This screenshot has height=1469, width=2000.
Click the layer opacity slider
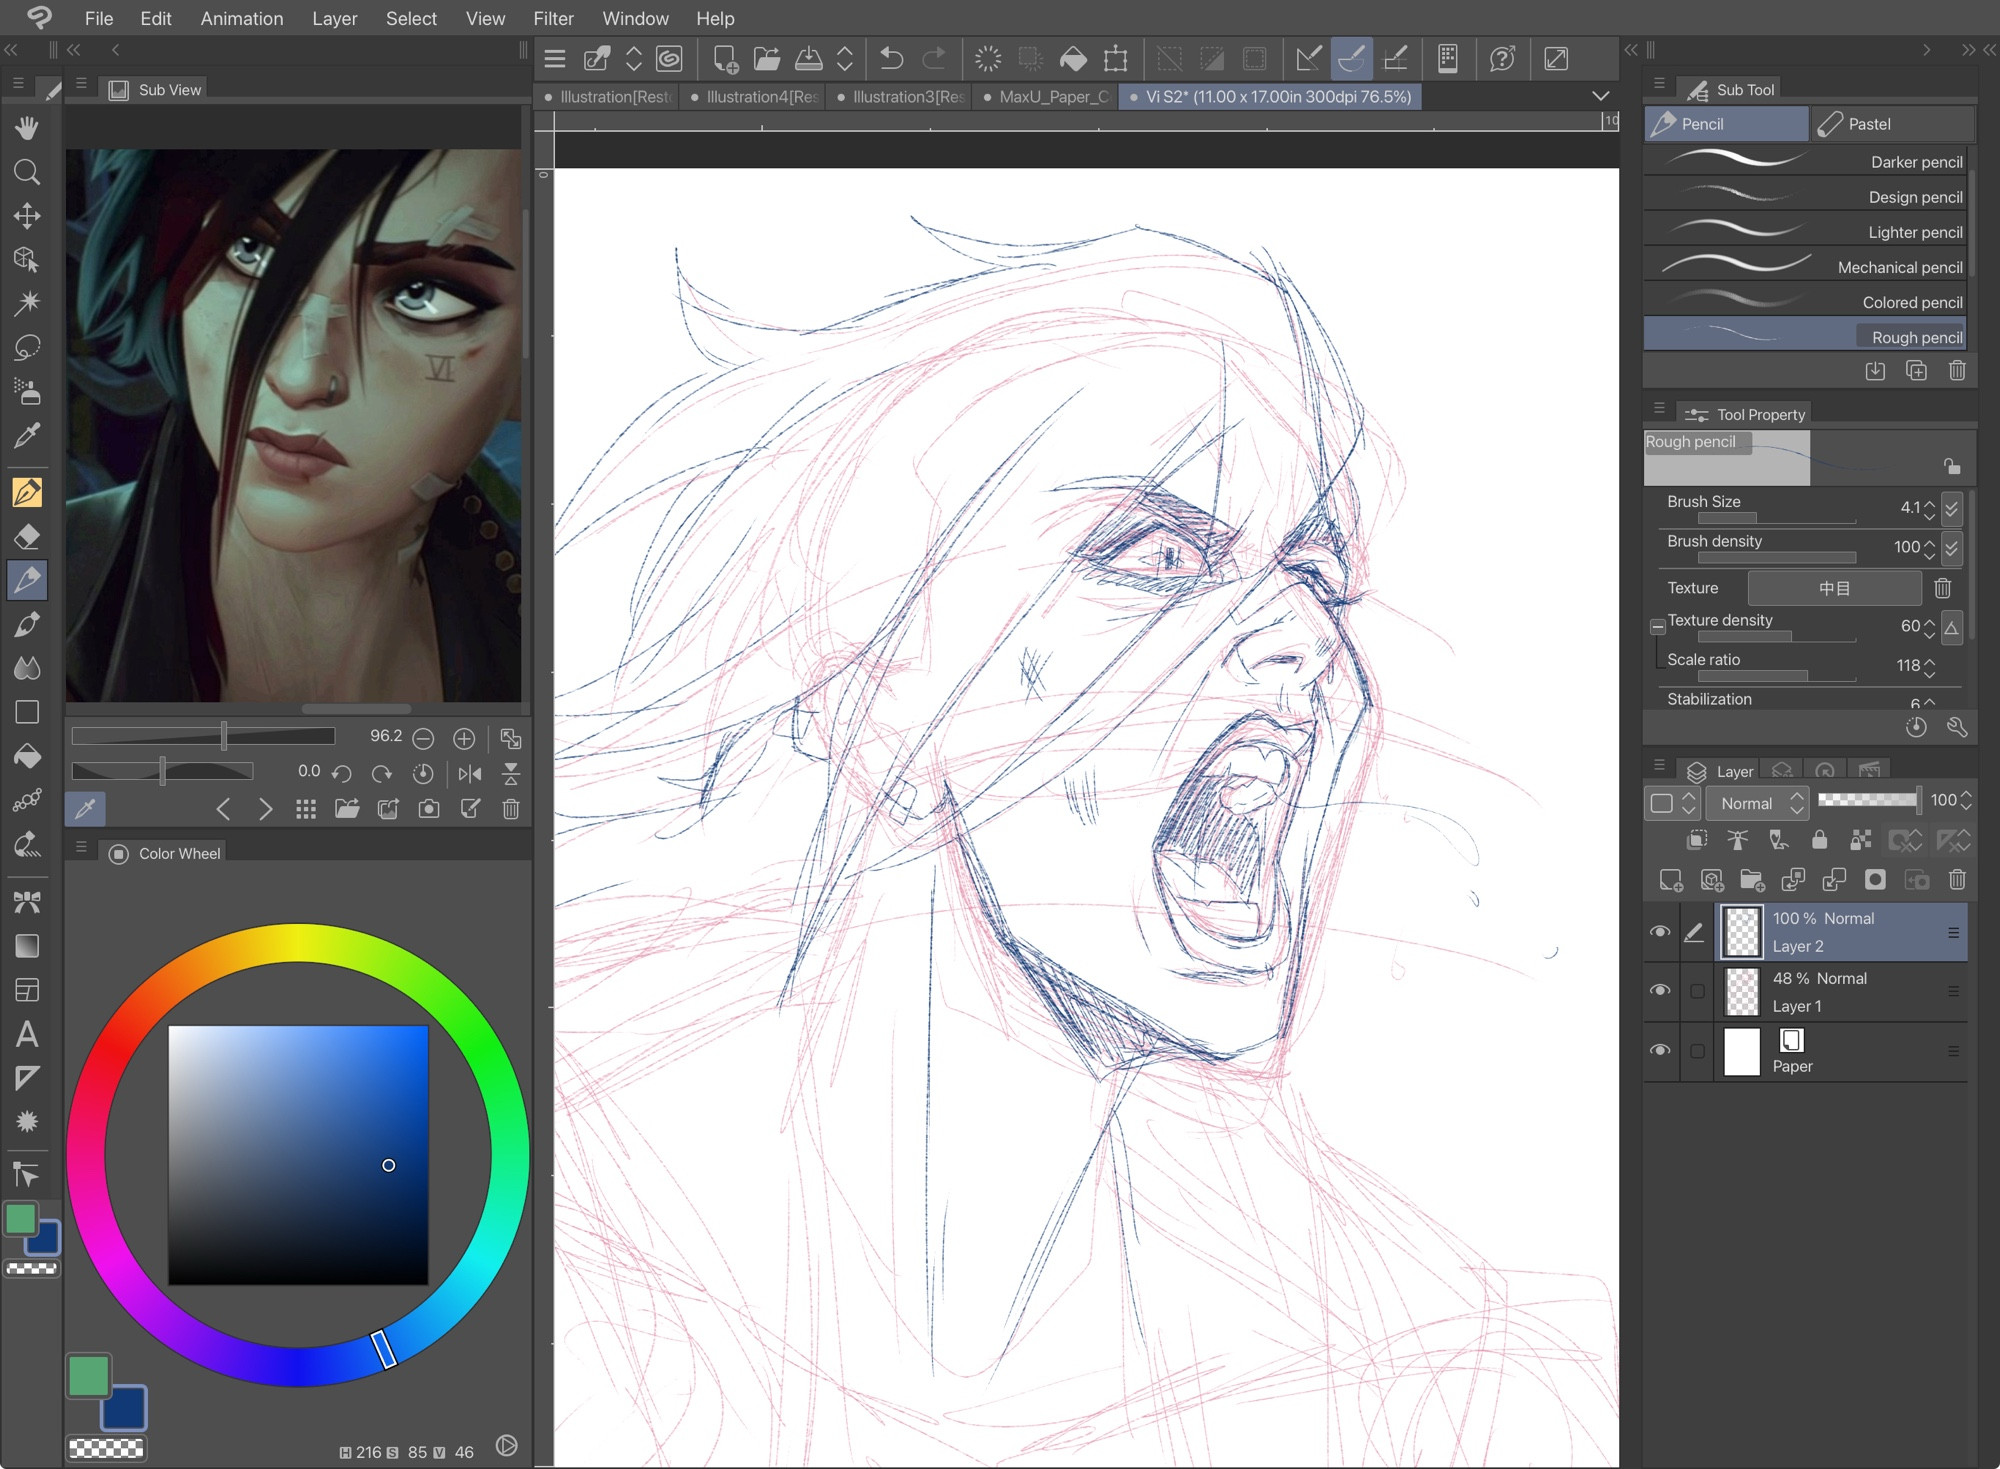point(1868,799)
